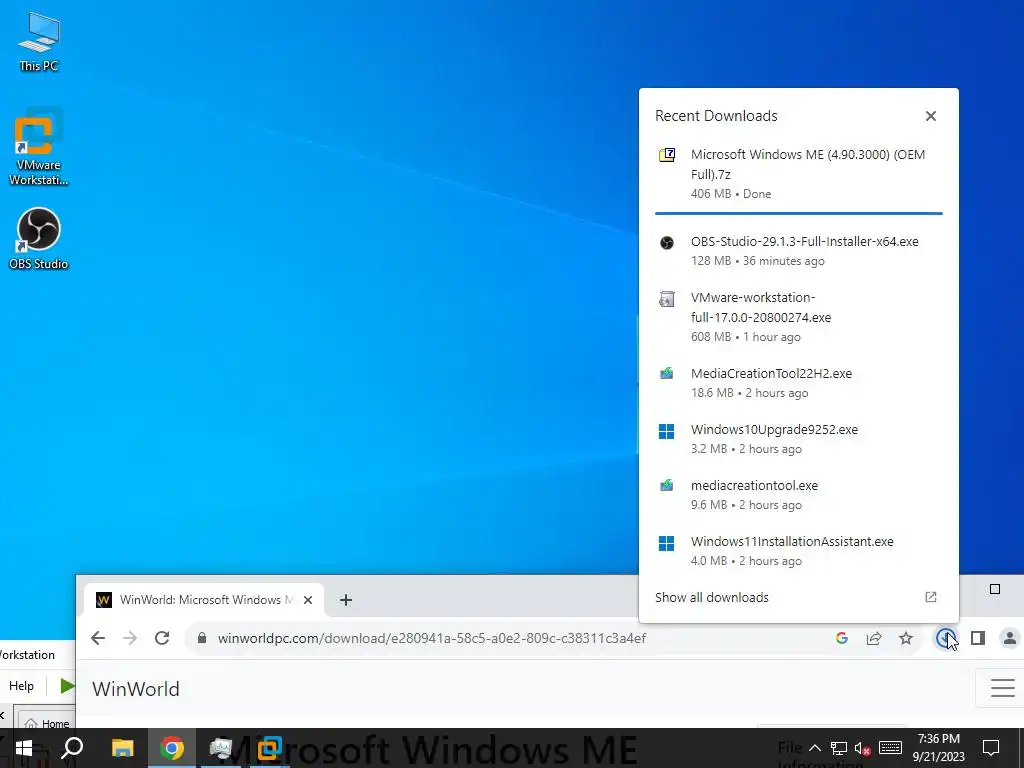Image resolution: width=1024 pixels, height=768 pixels.
Task: Open mediacreationtool.exe download entry
Action: click(798, 495)
